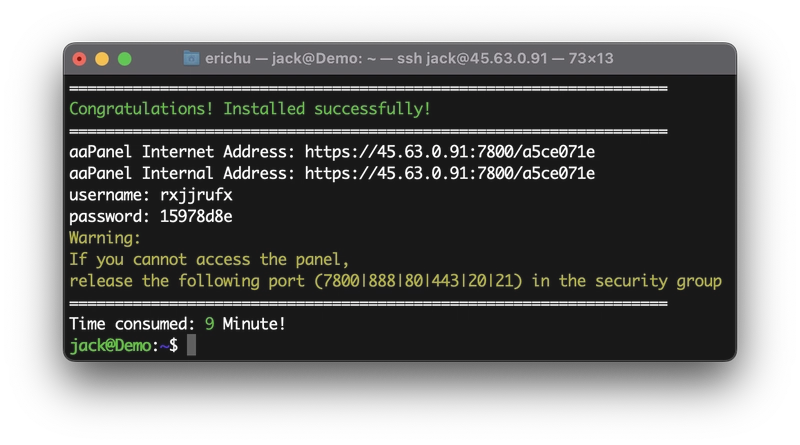Click the port list 7800|888|80|443|20|21
Image resolution: width=800 pixels, height=445 pixels.
418,281
